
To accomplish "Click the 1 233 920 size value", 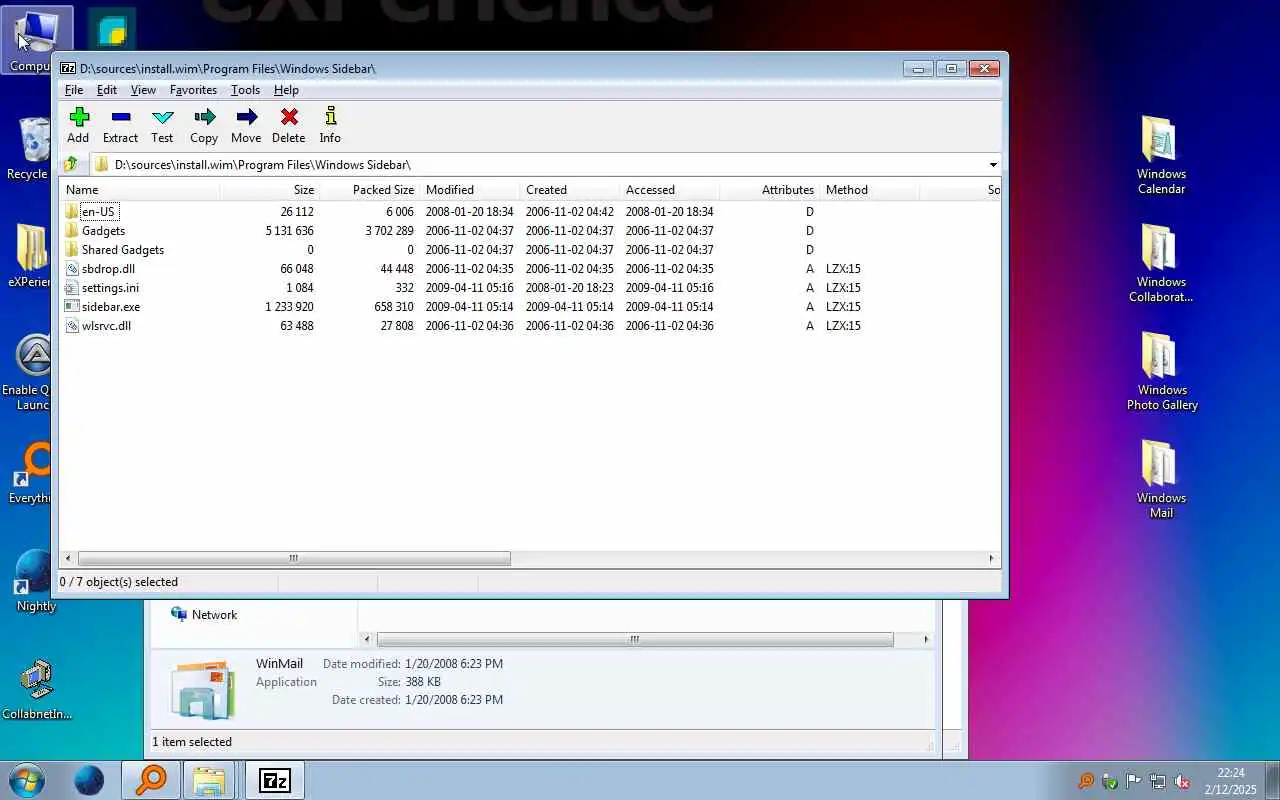I will click(289, 307).
